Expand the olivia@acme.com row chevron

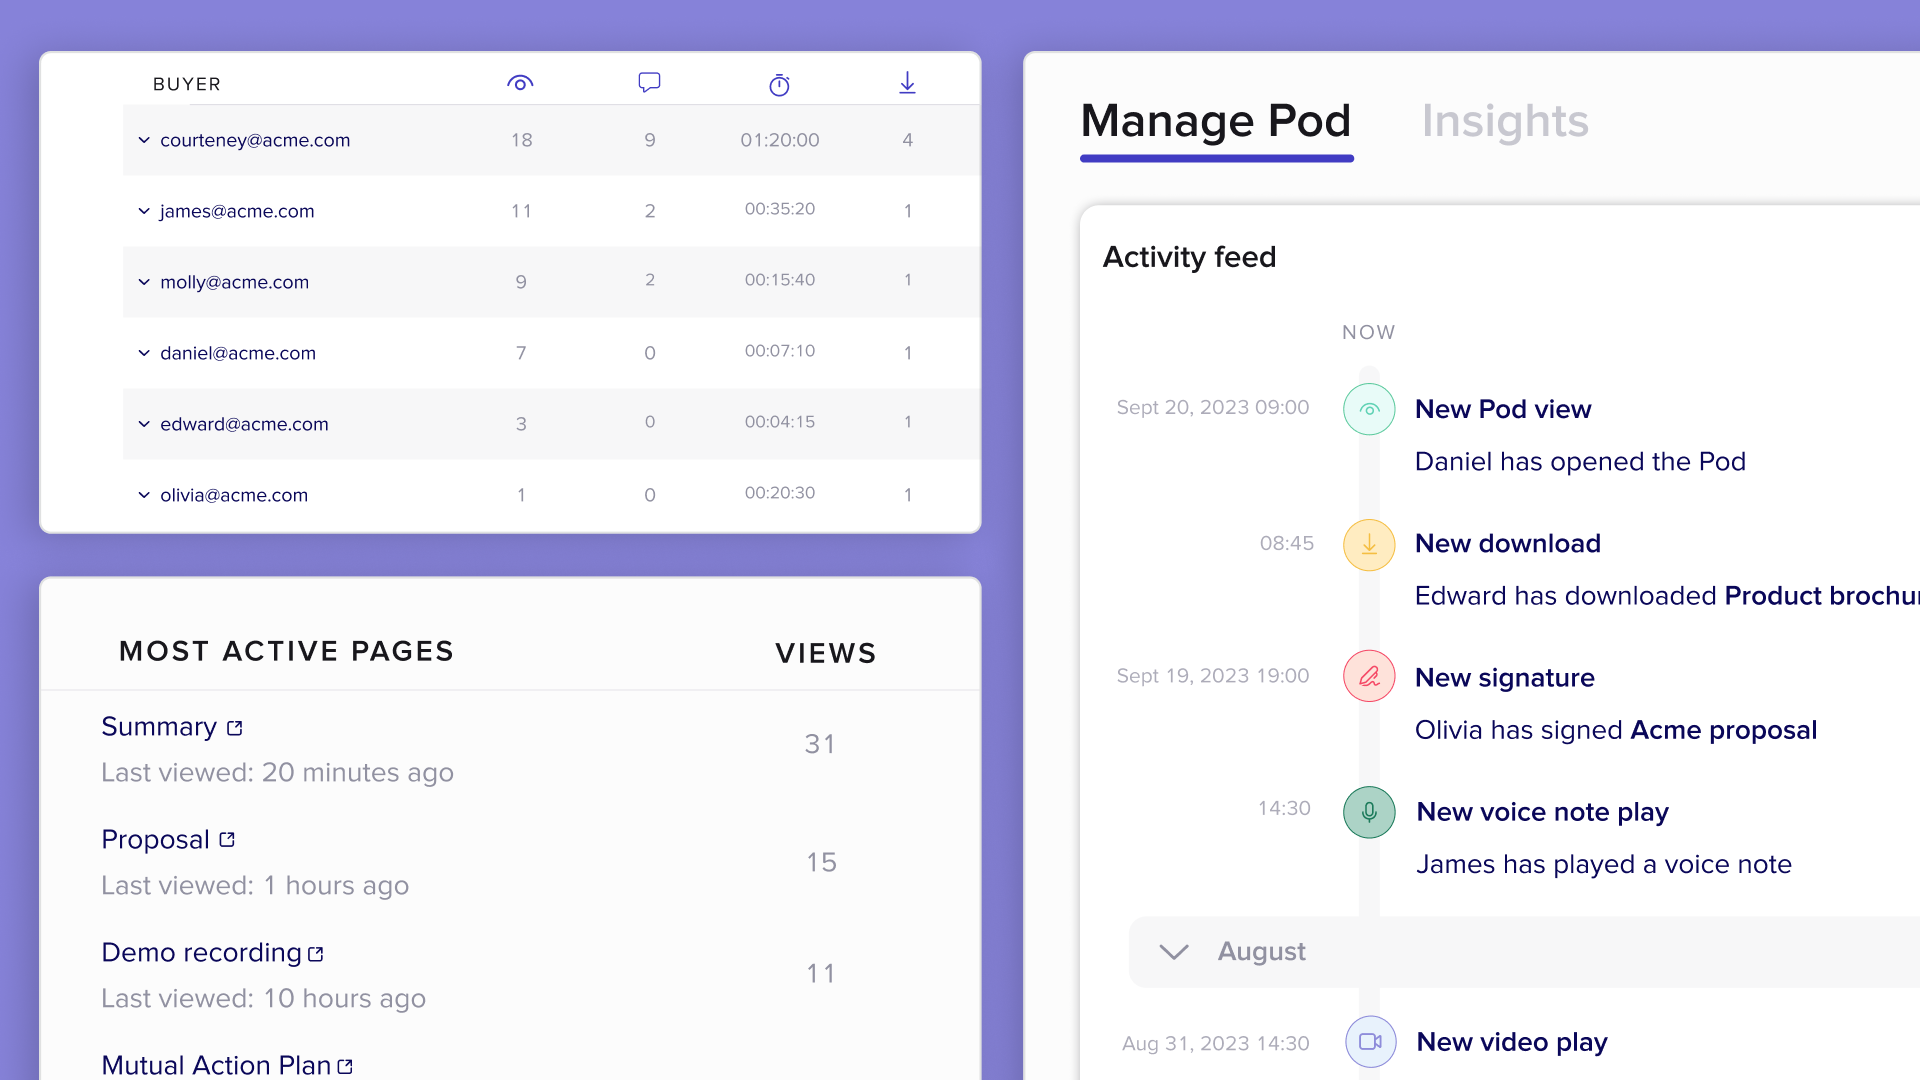(x=144, y=495)
